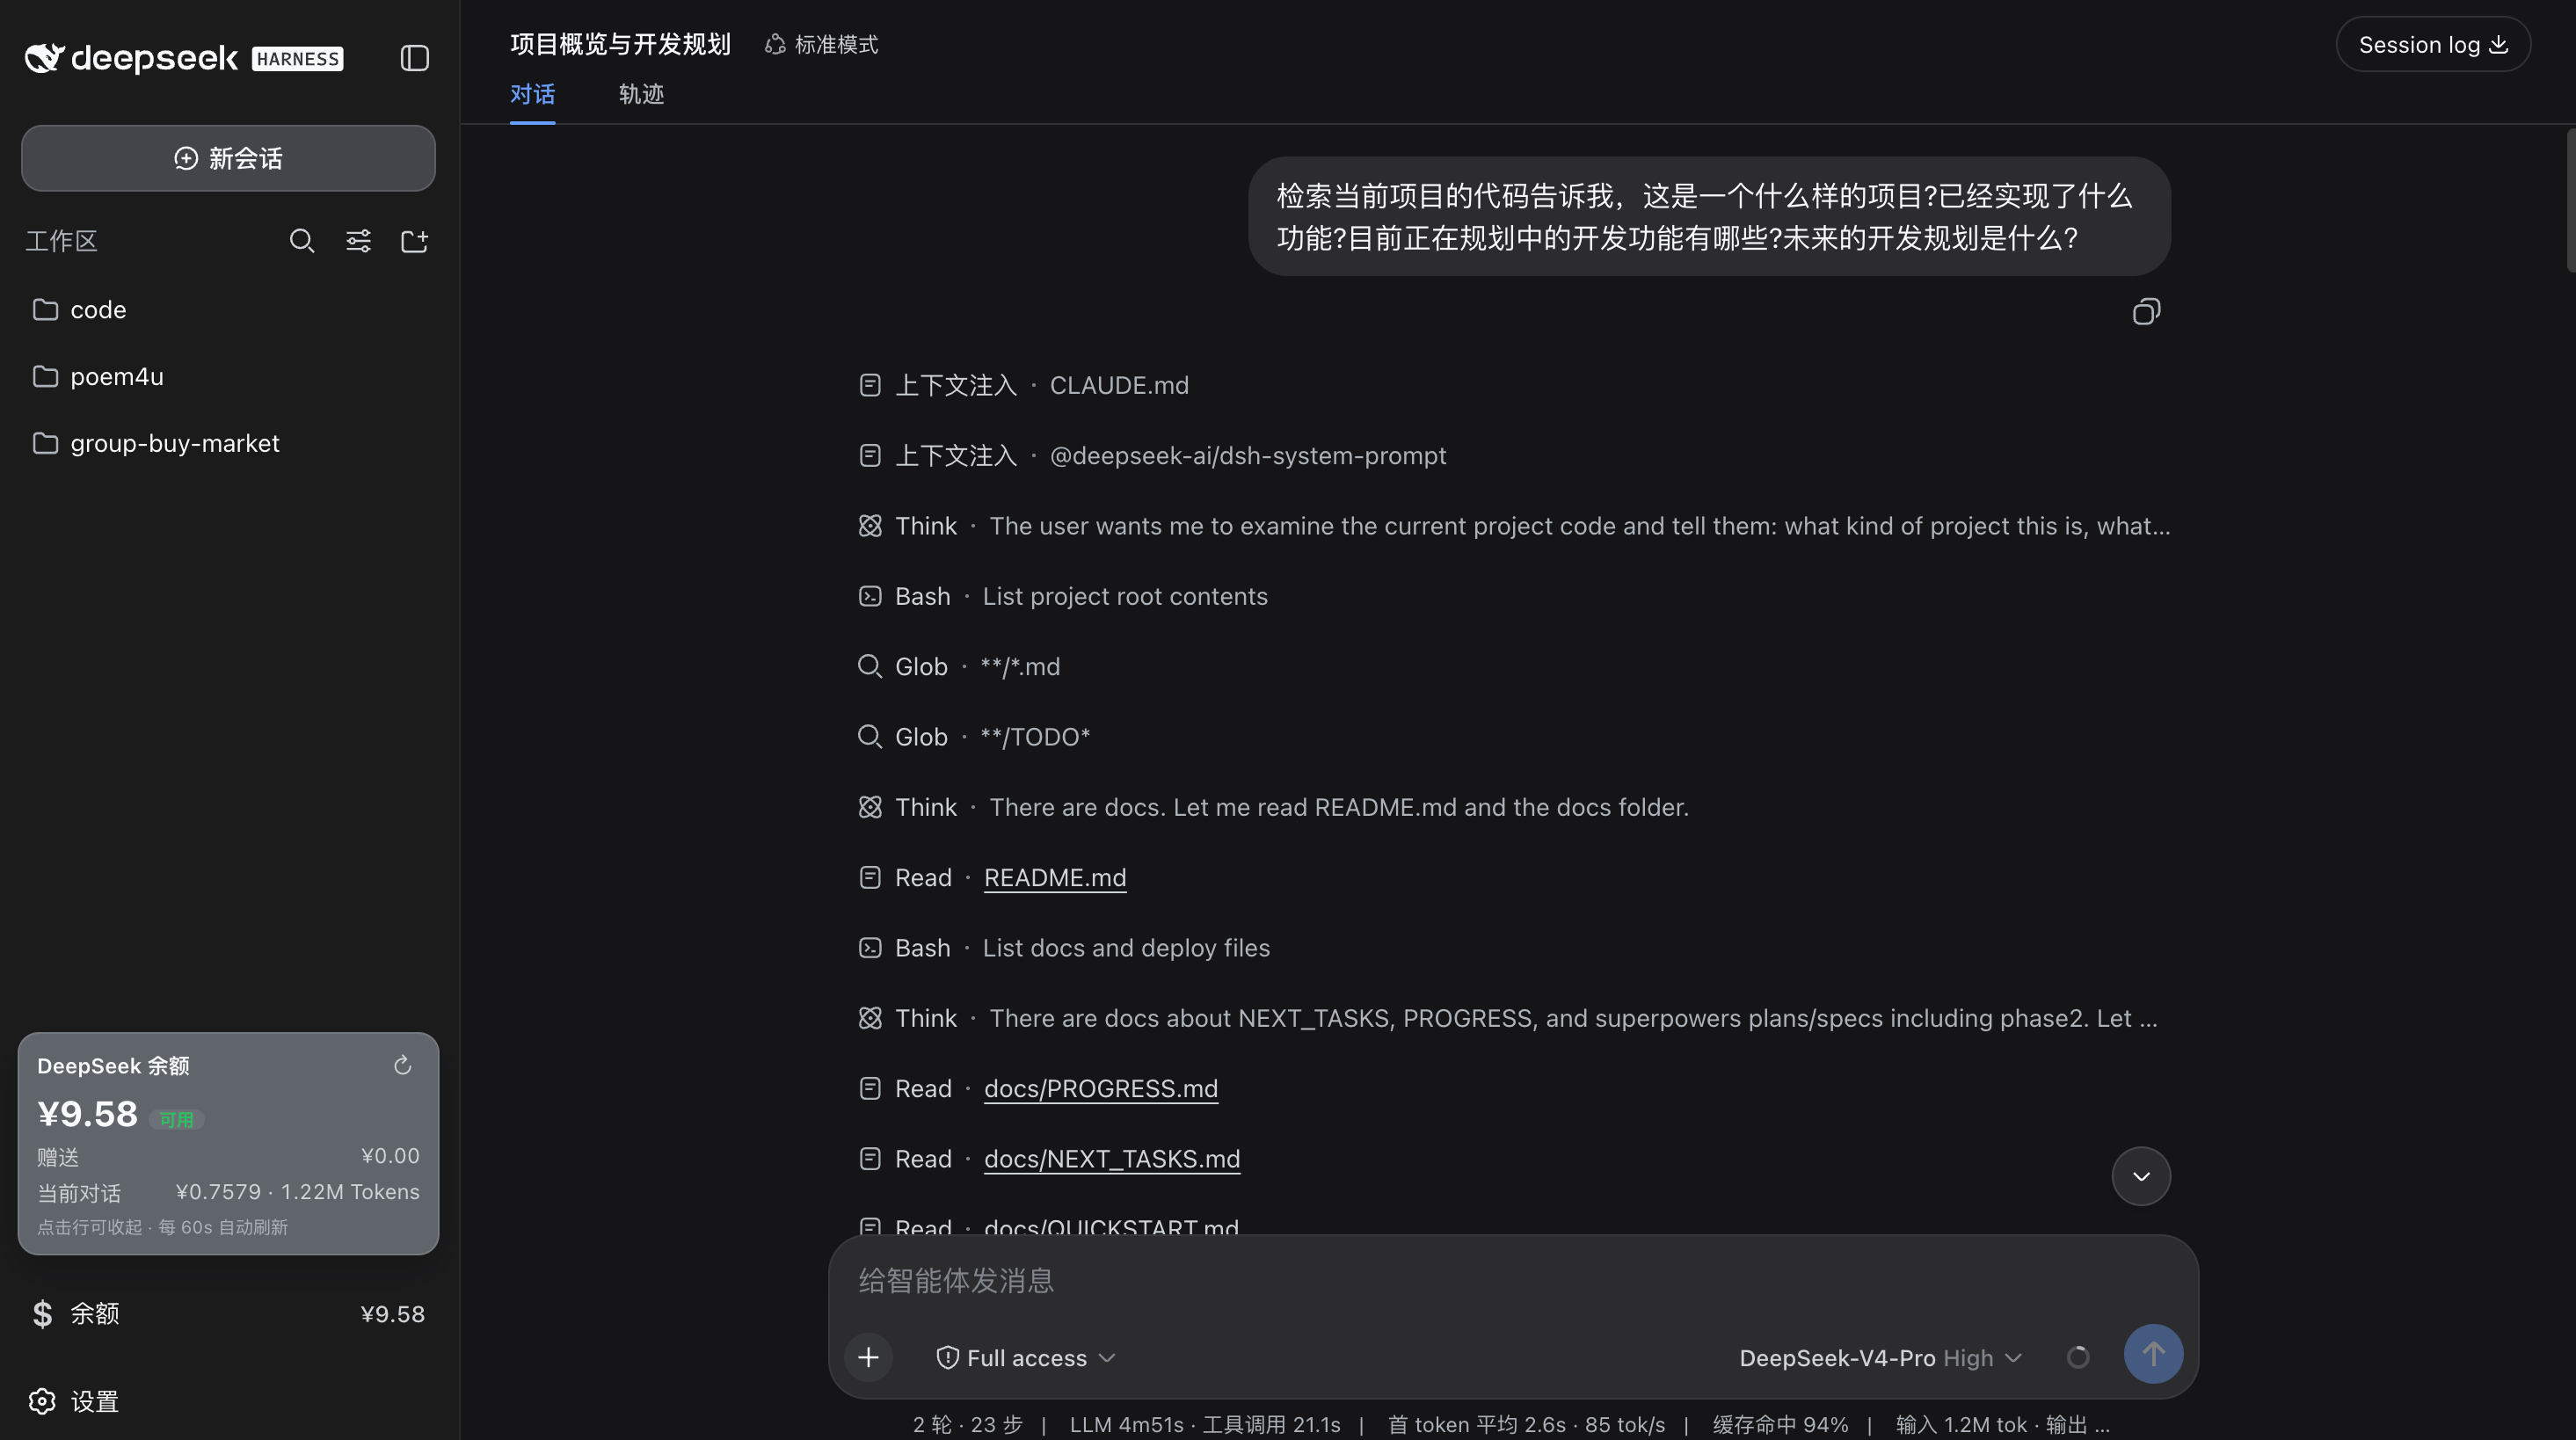Open the docs/PROGRESS.md link
This screenshot has width=2576, height=1440.
coord(1101,1088)
